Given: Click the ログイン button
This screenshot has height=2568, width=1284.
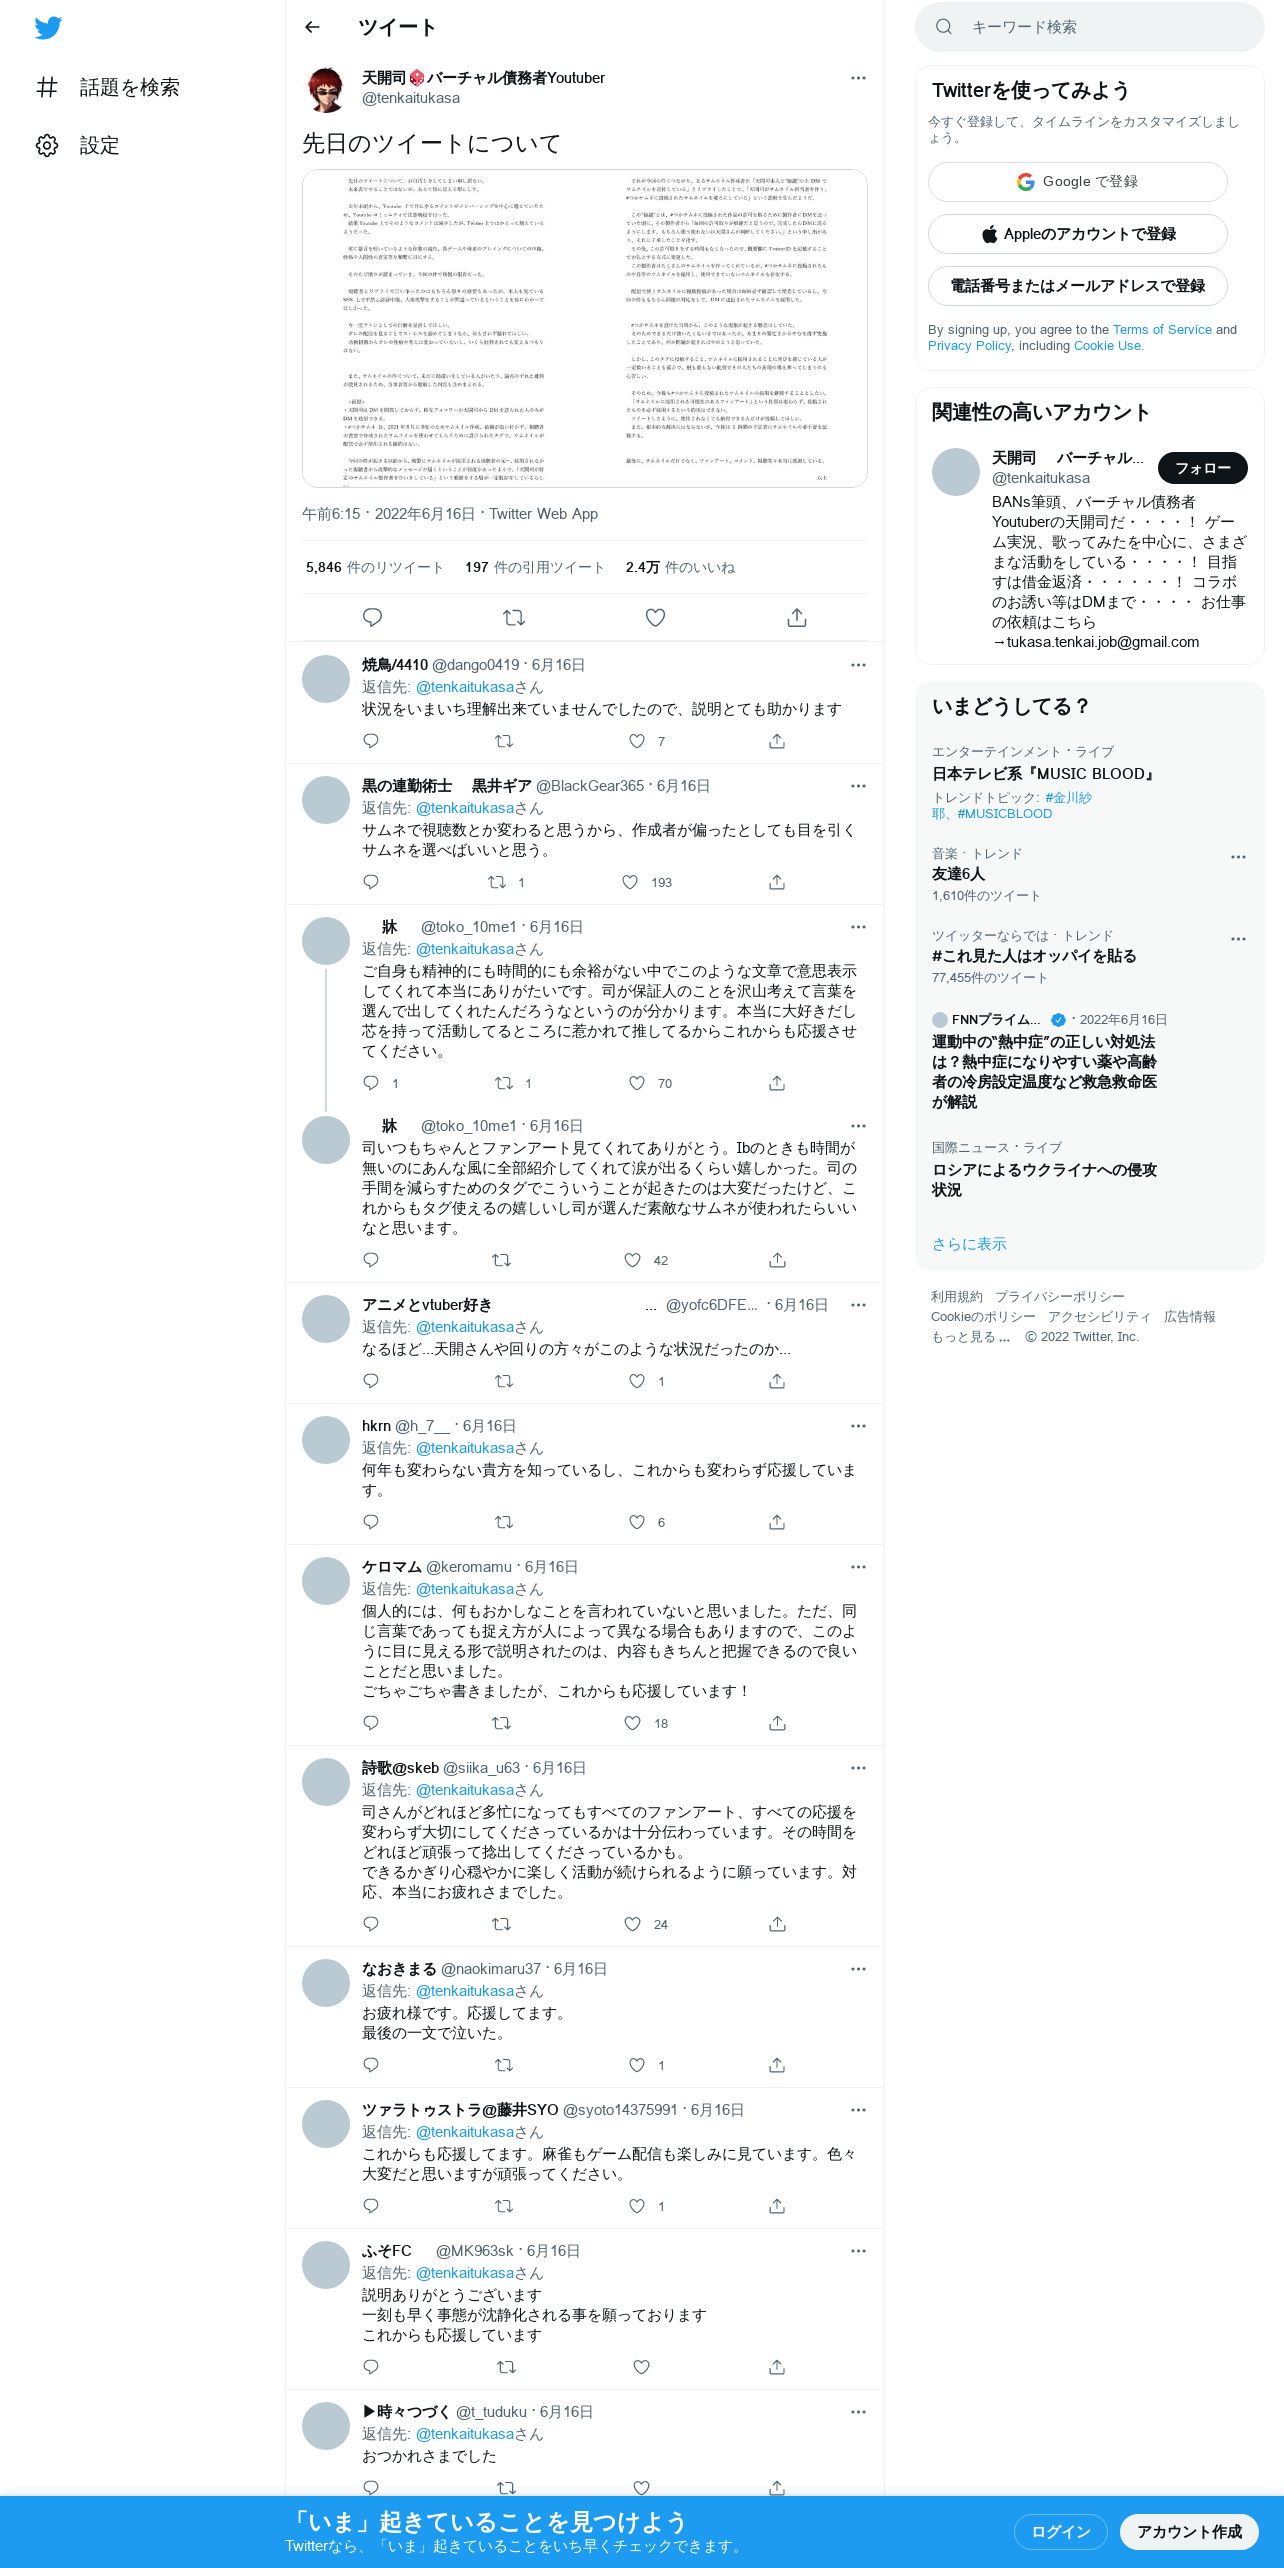Looking at the screenshot, I should tap(1060, 2531).
